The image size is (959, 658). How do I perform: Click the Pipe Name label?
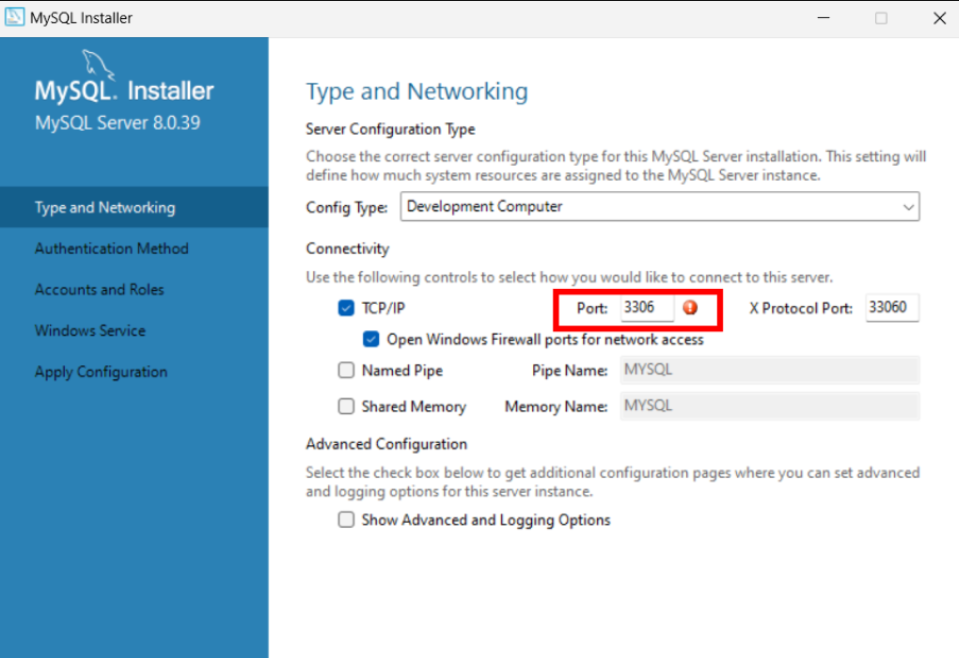click(569, 371)
